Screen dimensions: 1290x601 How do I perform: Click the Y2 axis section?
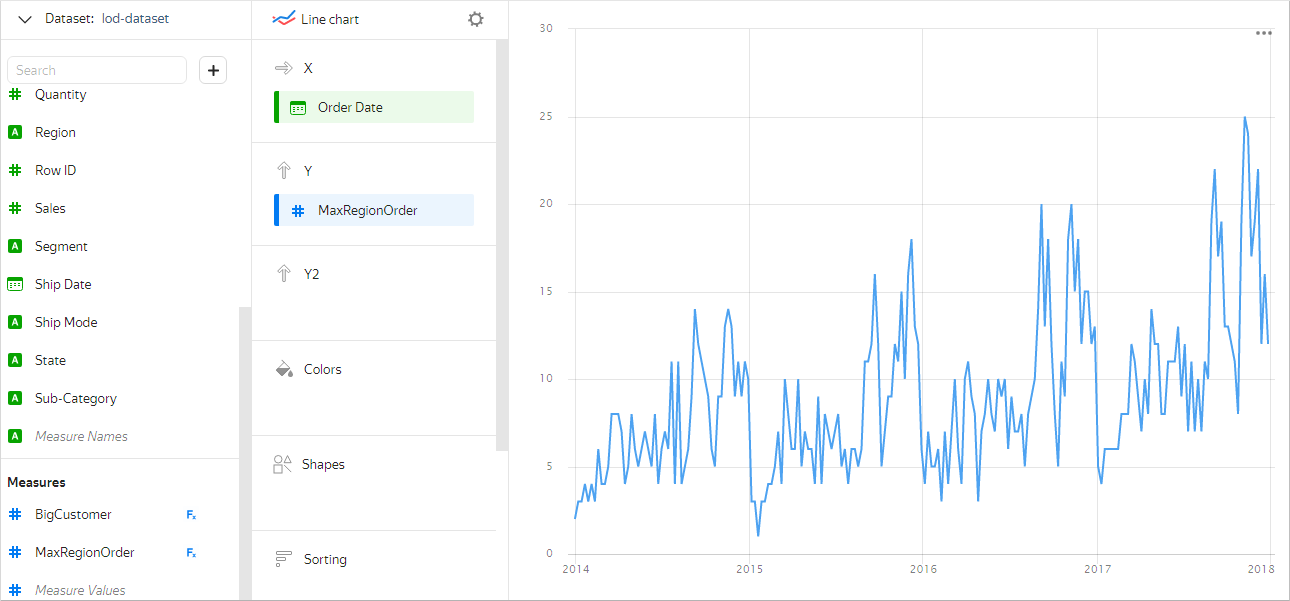click(x=311, y=274)
